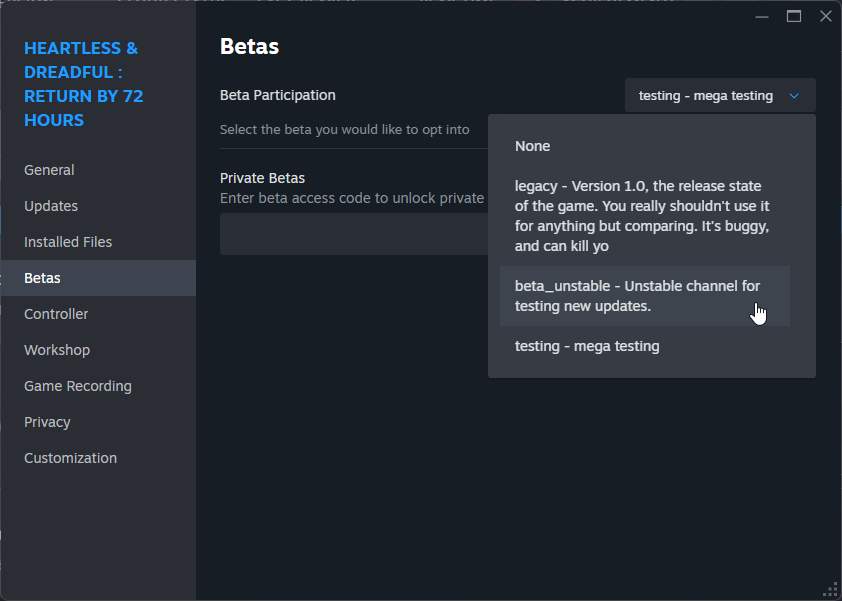Choose None in beta dropdown list
This screenshot has height=601, width=842.
pyautogui.click(x=644, y=146)
